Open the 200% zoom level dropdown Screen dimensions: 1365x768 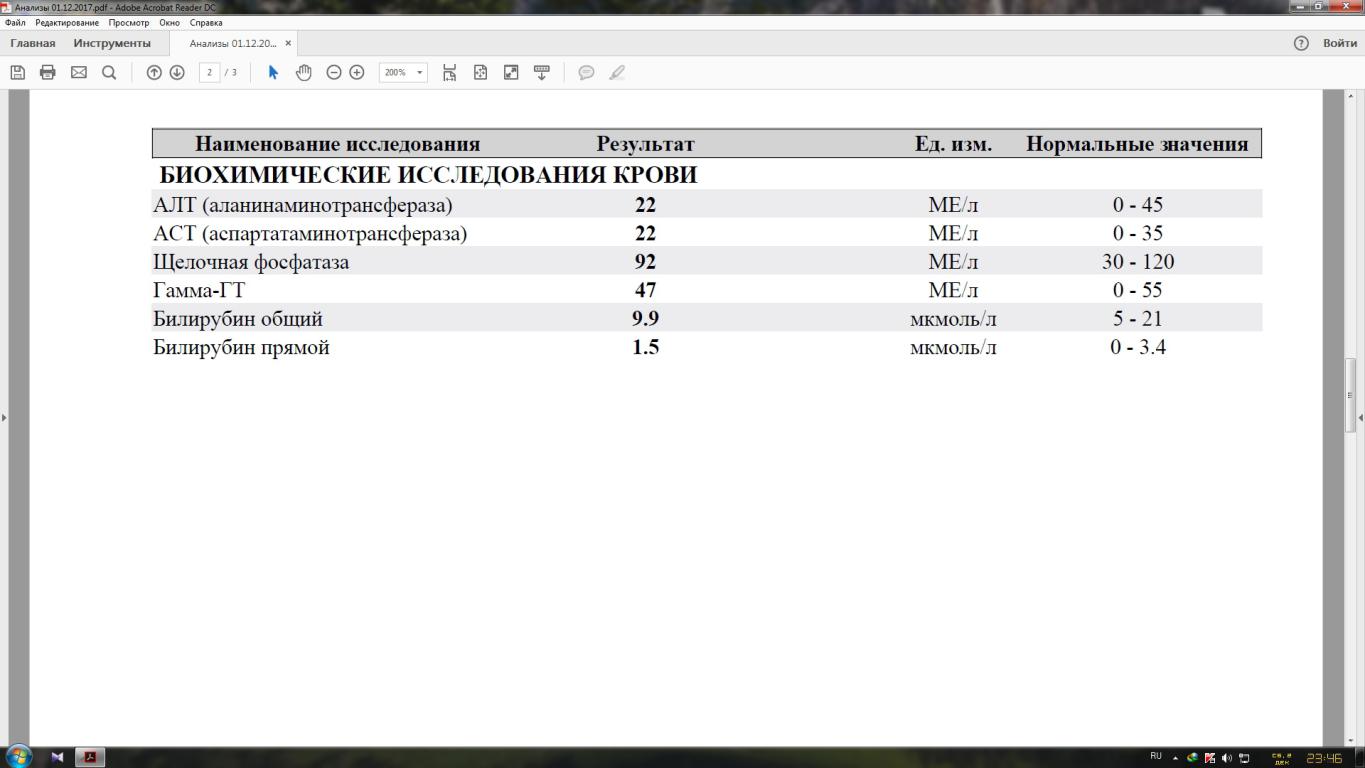[420, 72]
